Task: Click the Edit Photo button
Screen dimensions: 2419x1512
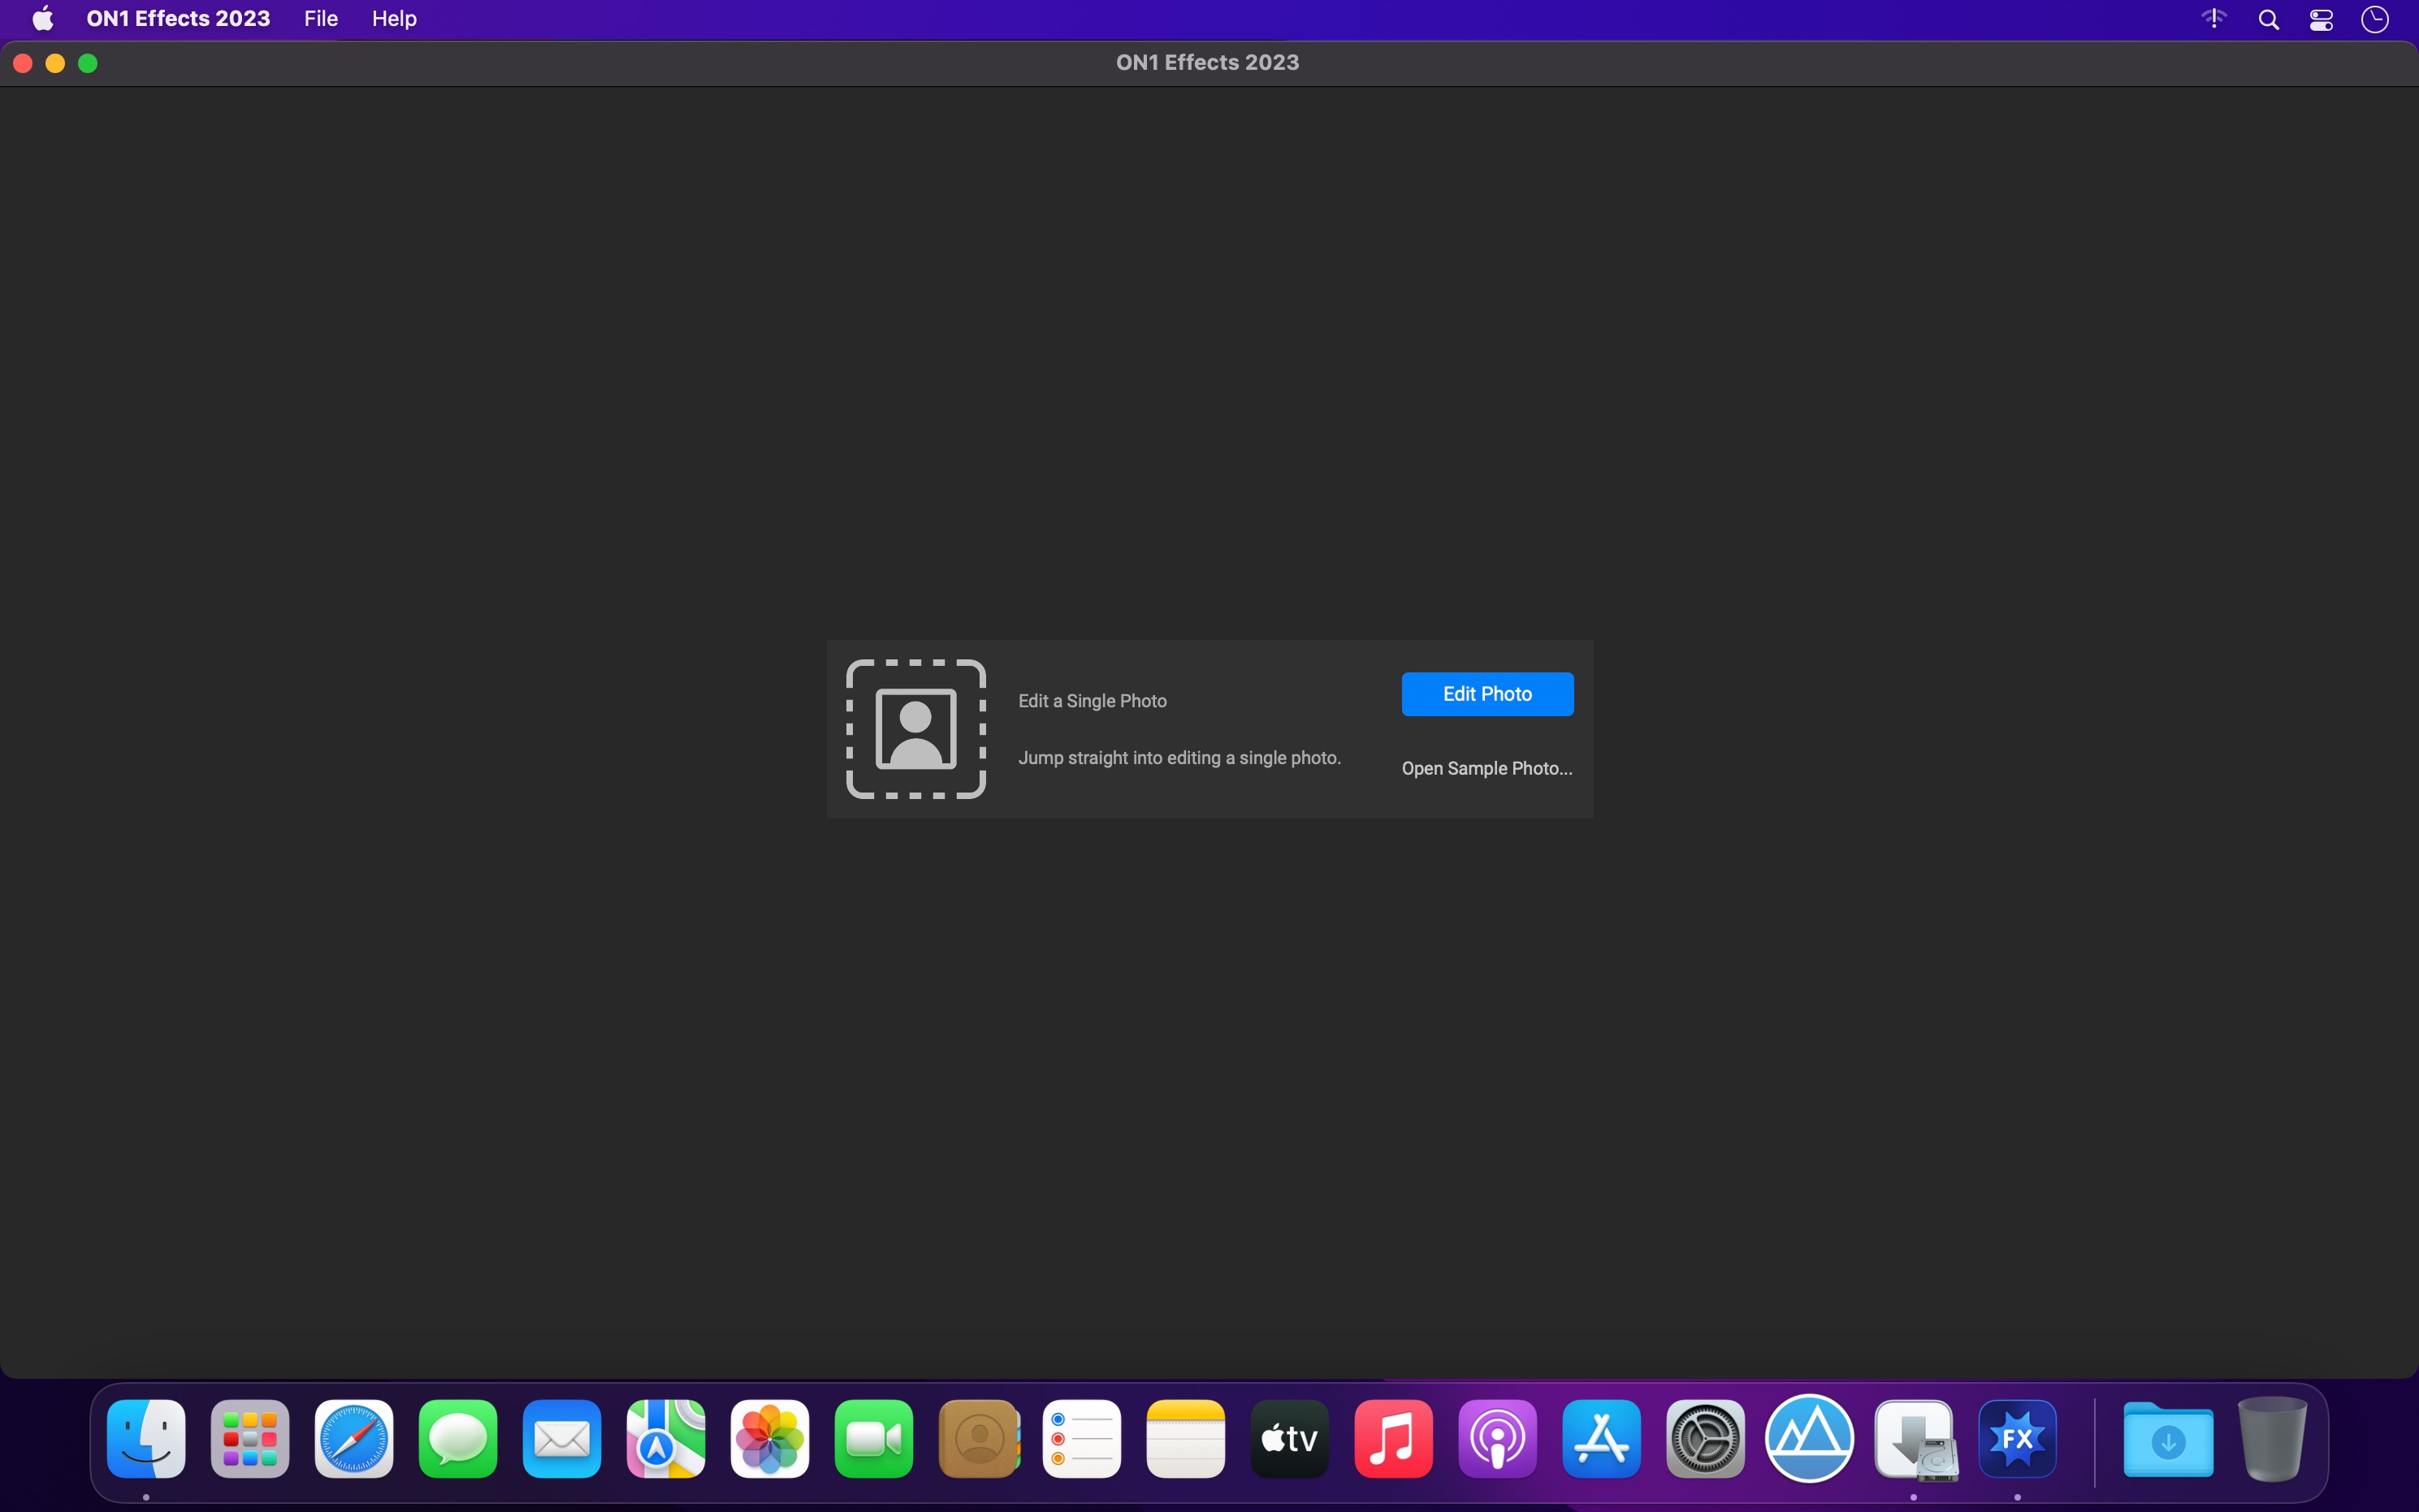Action: [x=1486, y=694]
